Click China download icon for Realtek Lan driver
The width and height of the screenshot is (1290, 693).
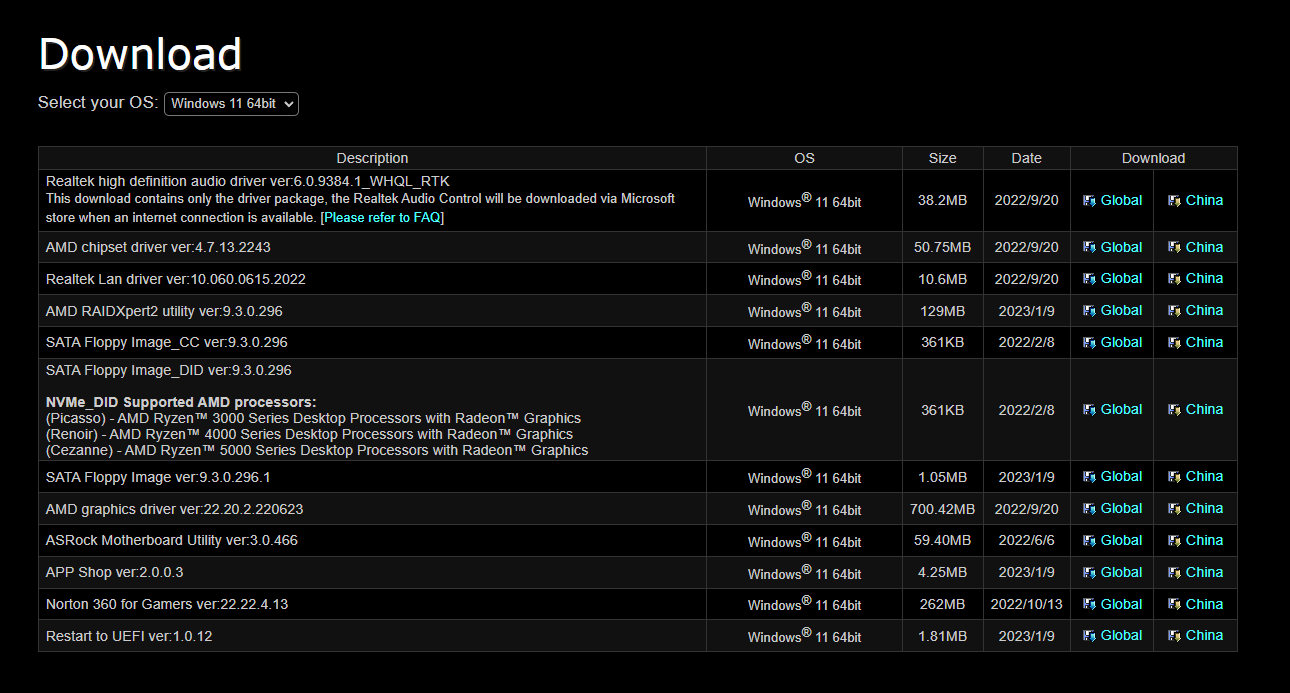point(1174,278)
